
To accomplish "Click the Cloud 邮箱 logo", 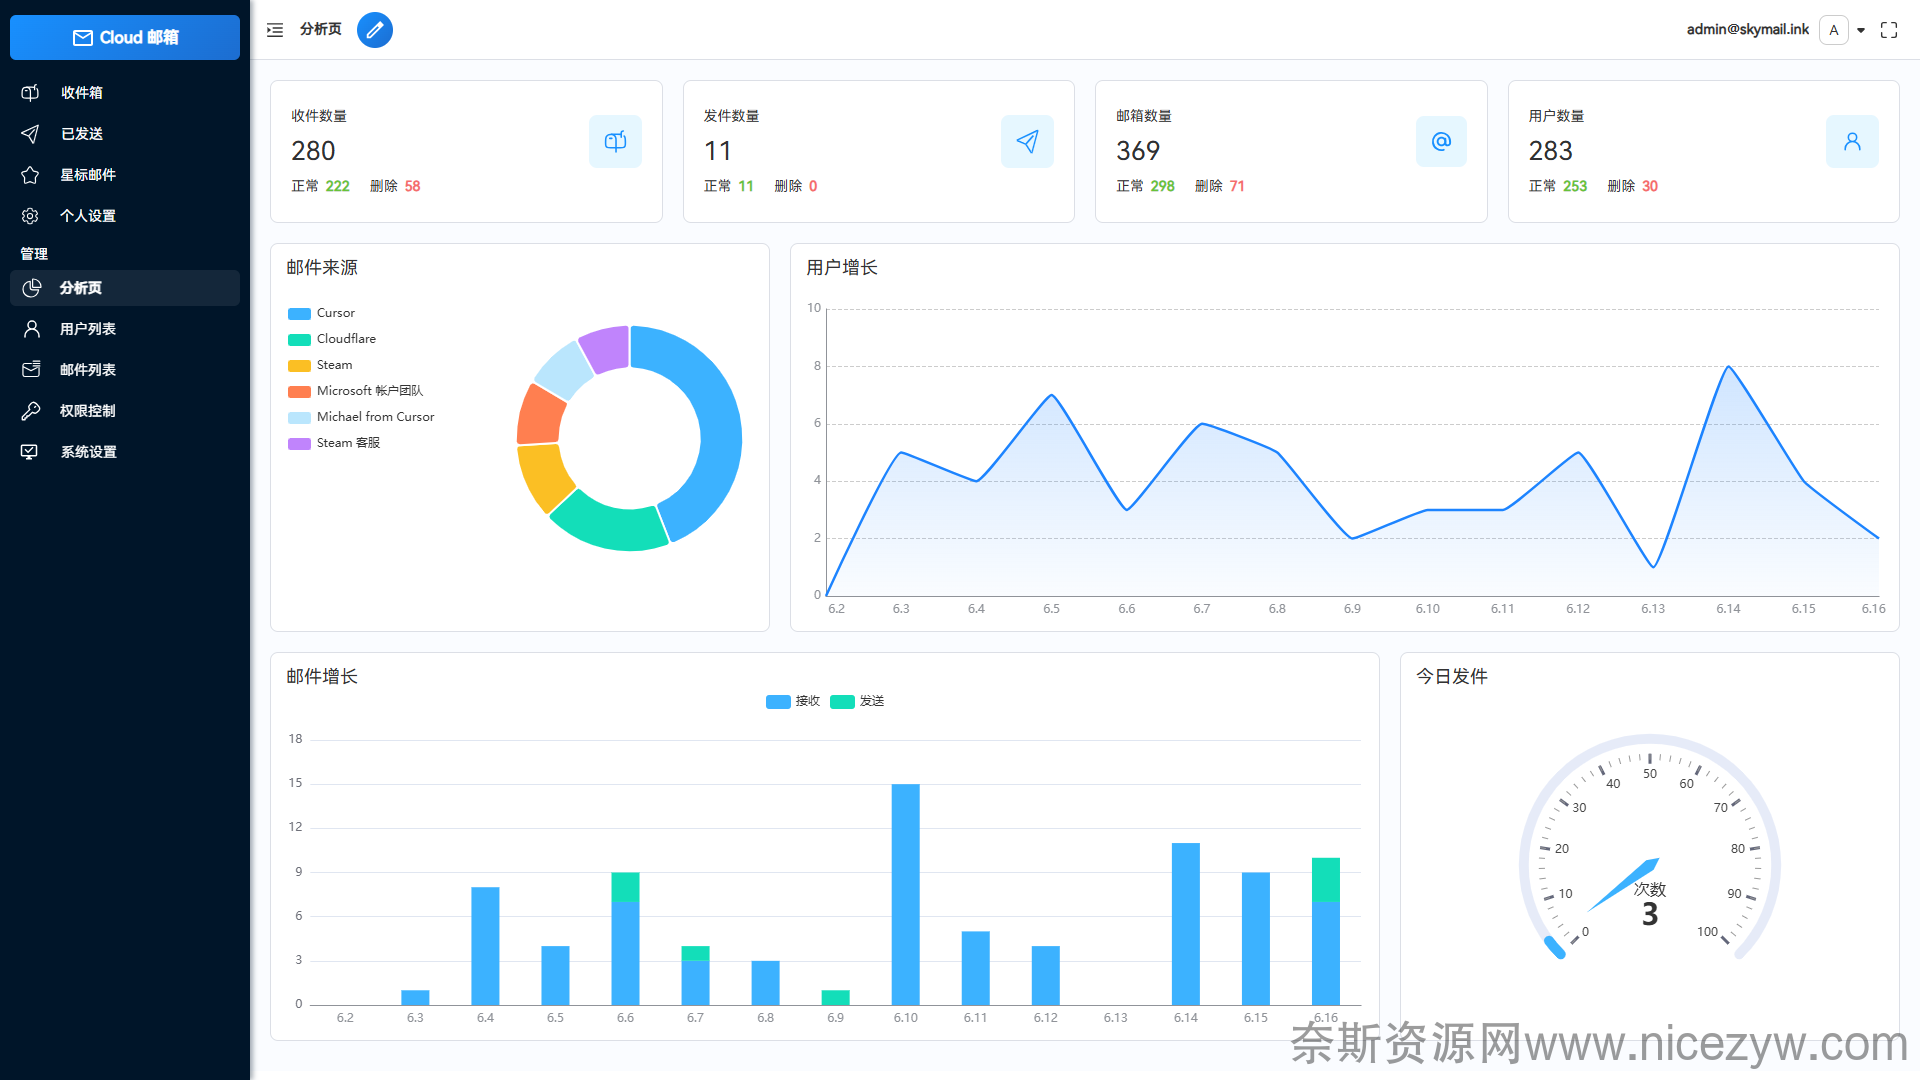I will (125, 38).
